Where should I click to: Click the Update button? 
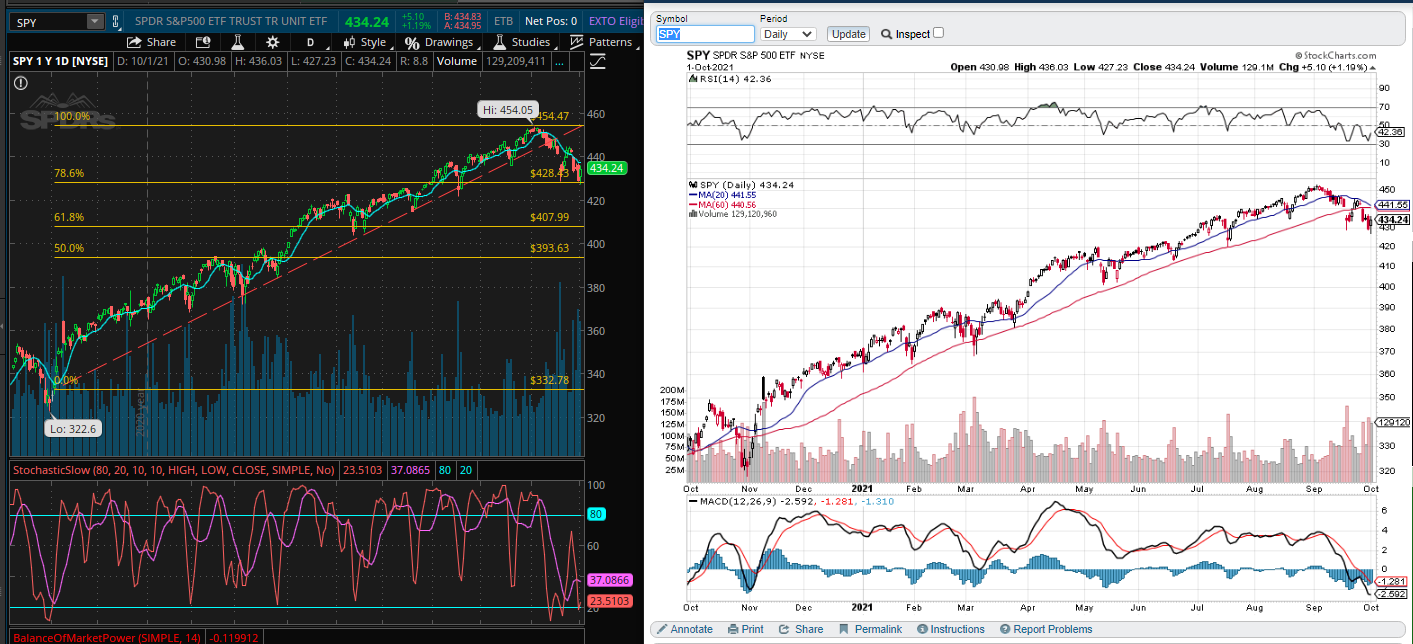click(x=849, y=34)
